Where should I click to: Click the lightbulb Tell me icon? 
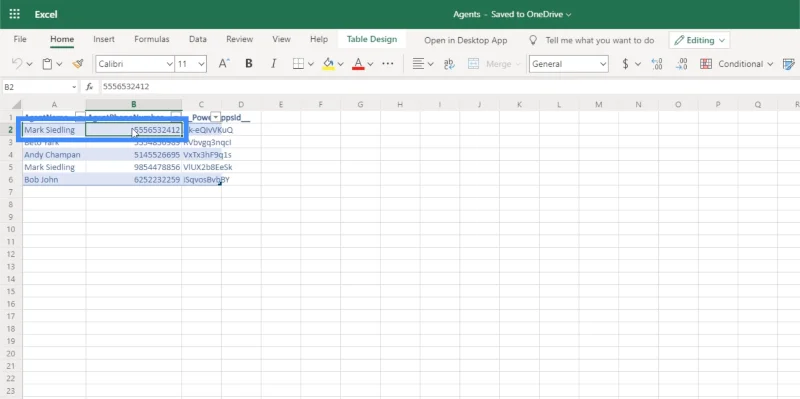(x=533, y=40)
